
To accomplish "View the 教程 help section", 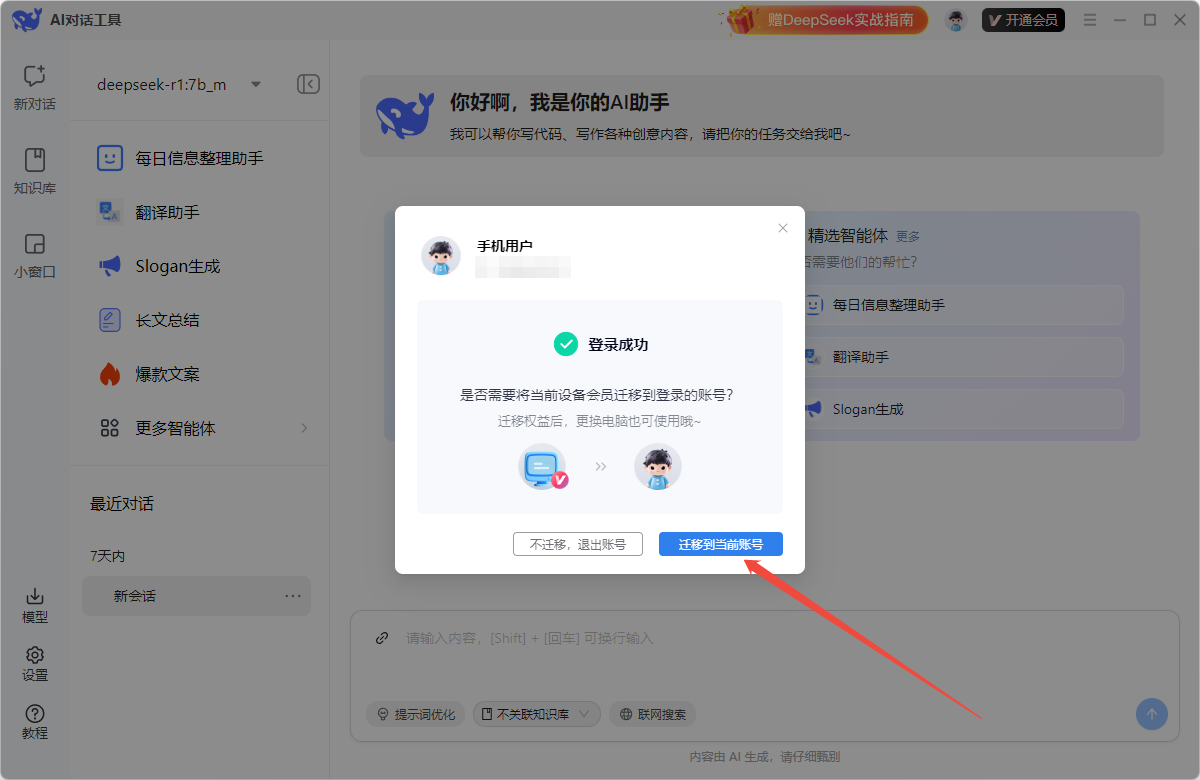I will [34, 722].
